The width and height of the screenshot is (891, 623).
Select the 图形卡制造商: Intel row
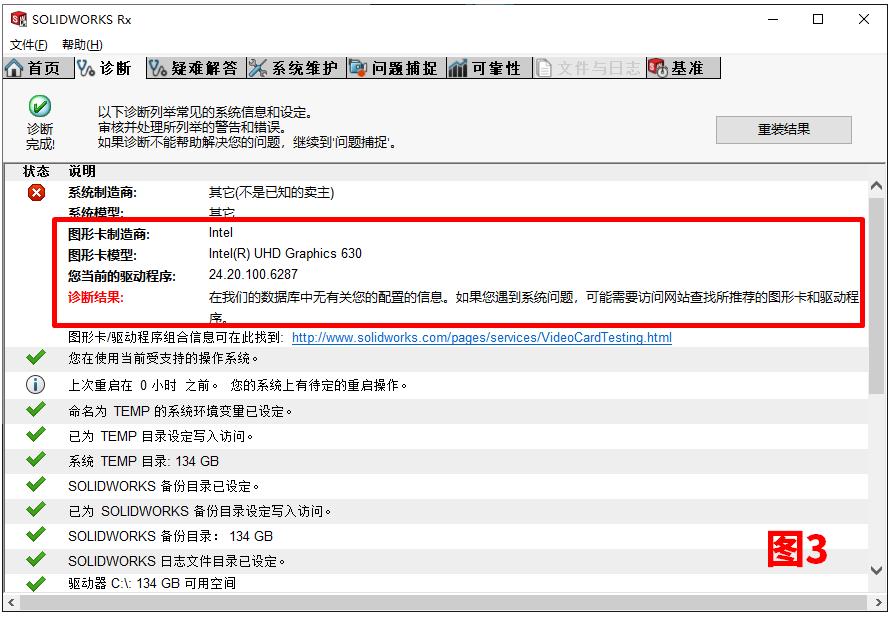coord(151,233)
